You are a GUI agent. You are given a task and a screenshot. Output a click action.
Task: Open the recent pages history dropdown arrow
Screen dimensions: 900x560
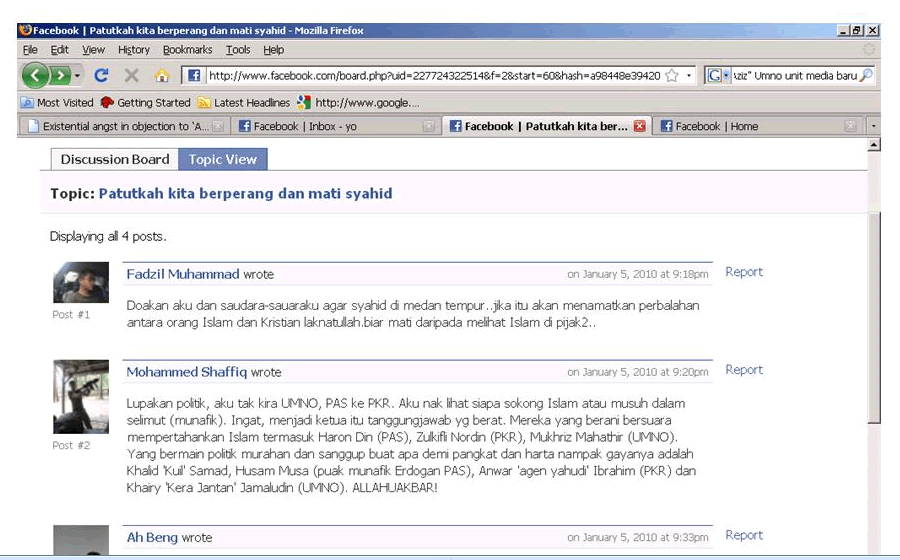[x=77, y=76]
